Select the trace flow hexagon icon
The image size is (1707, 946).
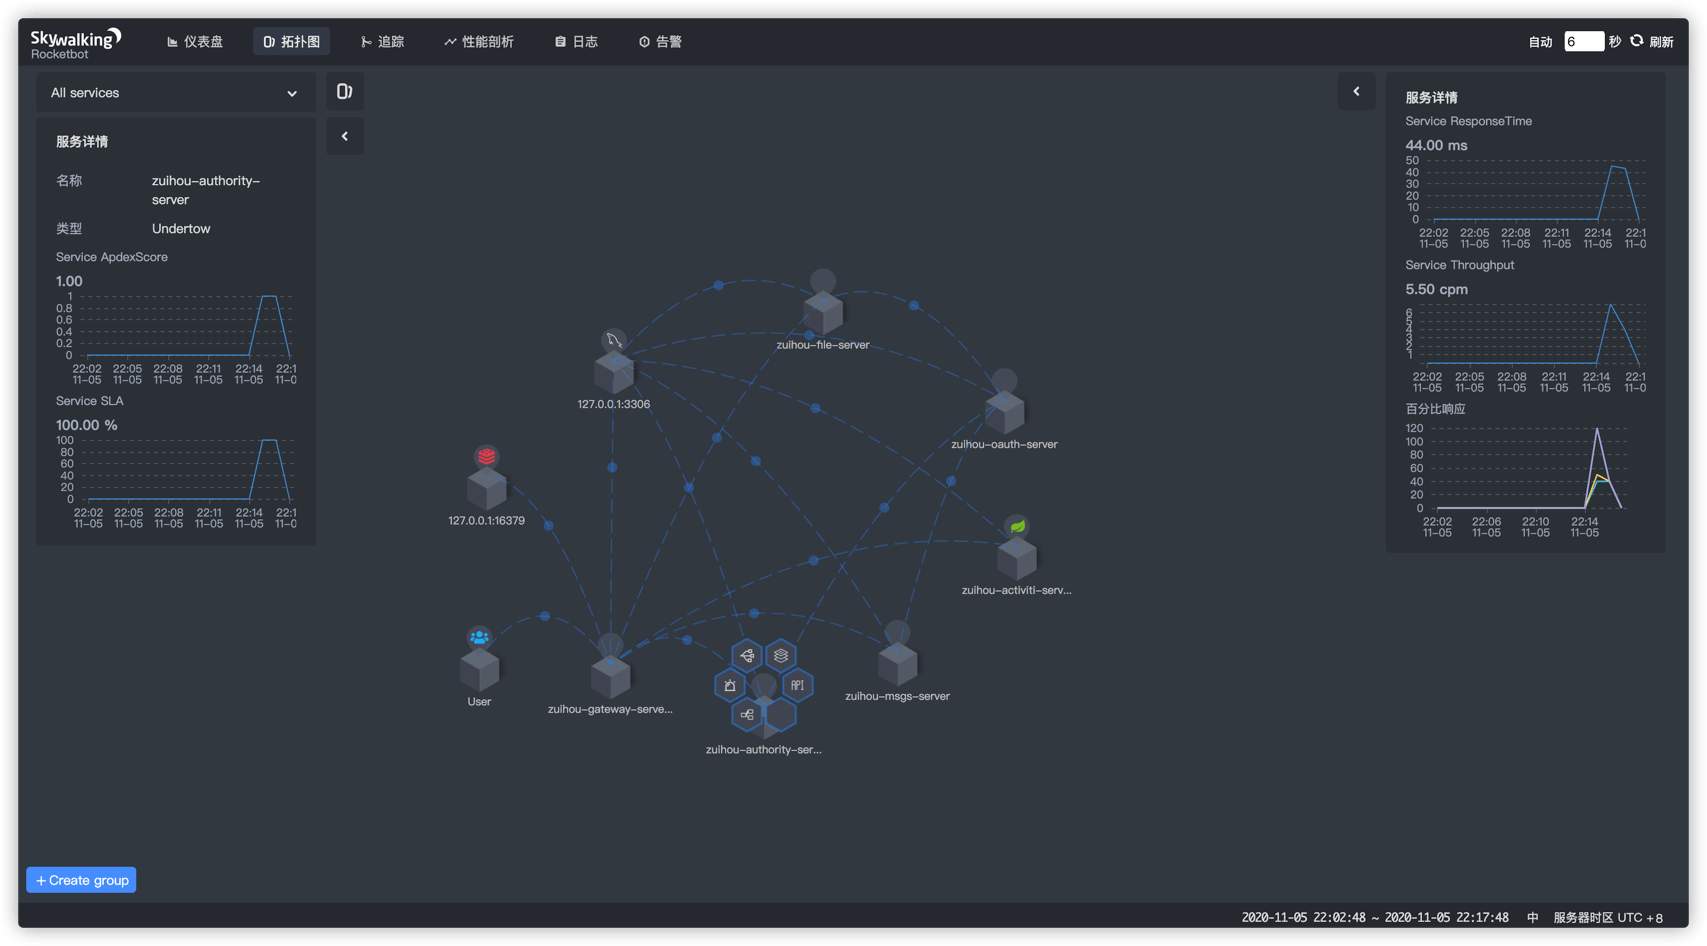pyautogui.click(x=747, y=655)
